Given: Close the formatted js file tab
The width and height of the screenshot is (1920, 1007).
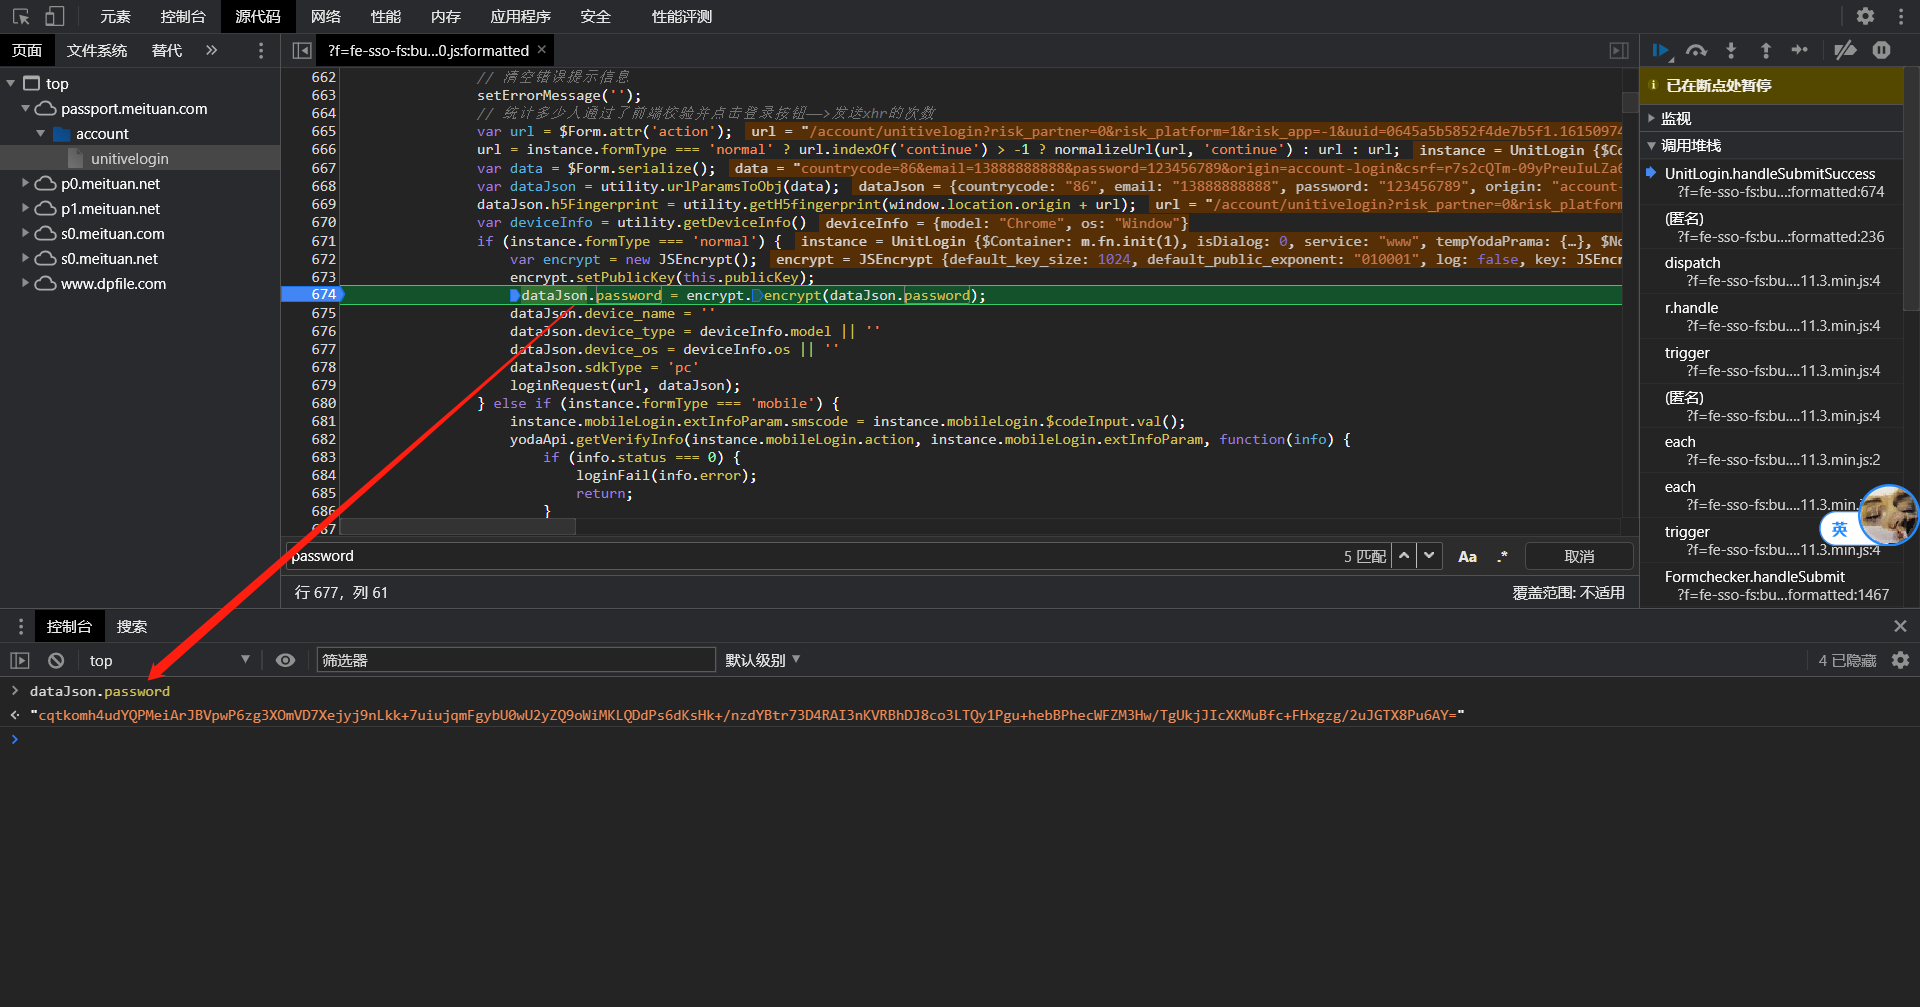Looking at the screenshot, I should click(542, 49).
